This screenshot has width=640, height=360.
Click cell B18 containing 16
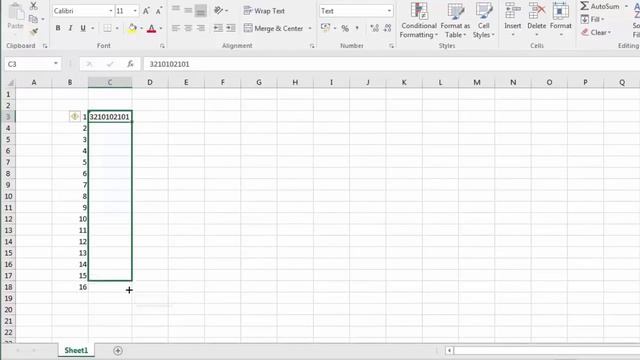point(70,287)
